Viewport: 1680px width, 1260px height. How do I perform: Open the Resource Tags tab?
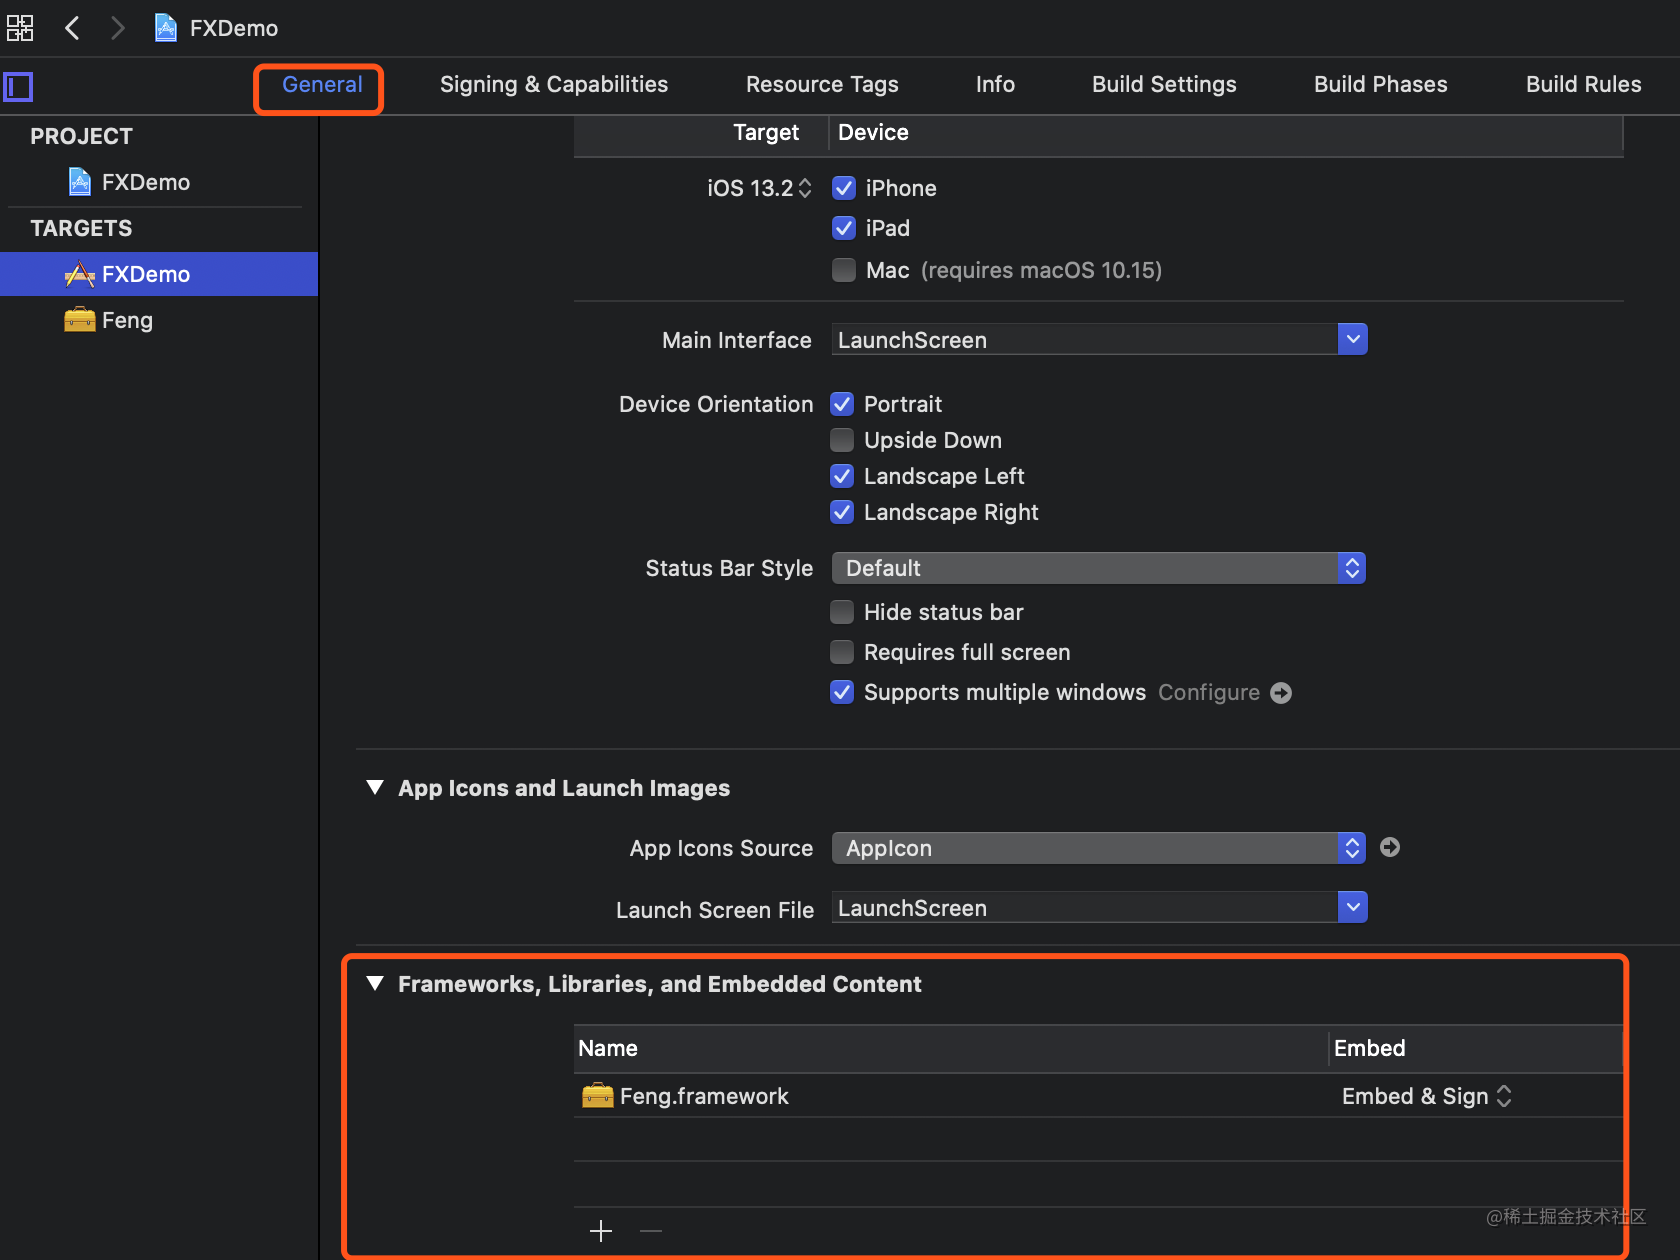tap(822, 85)
